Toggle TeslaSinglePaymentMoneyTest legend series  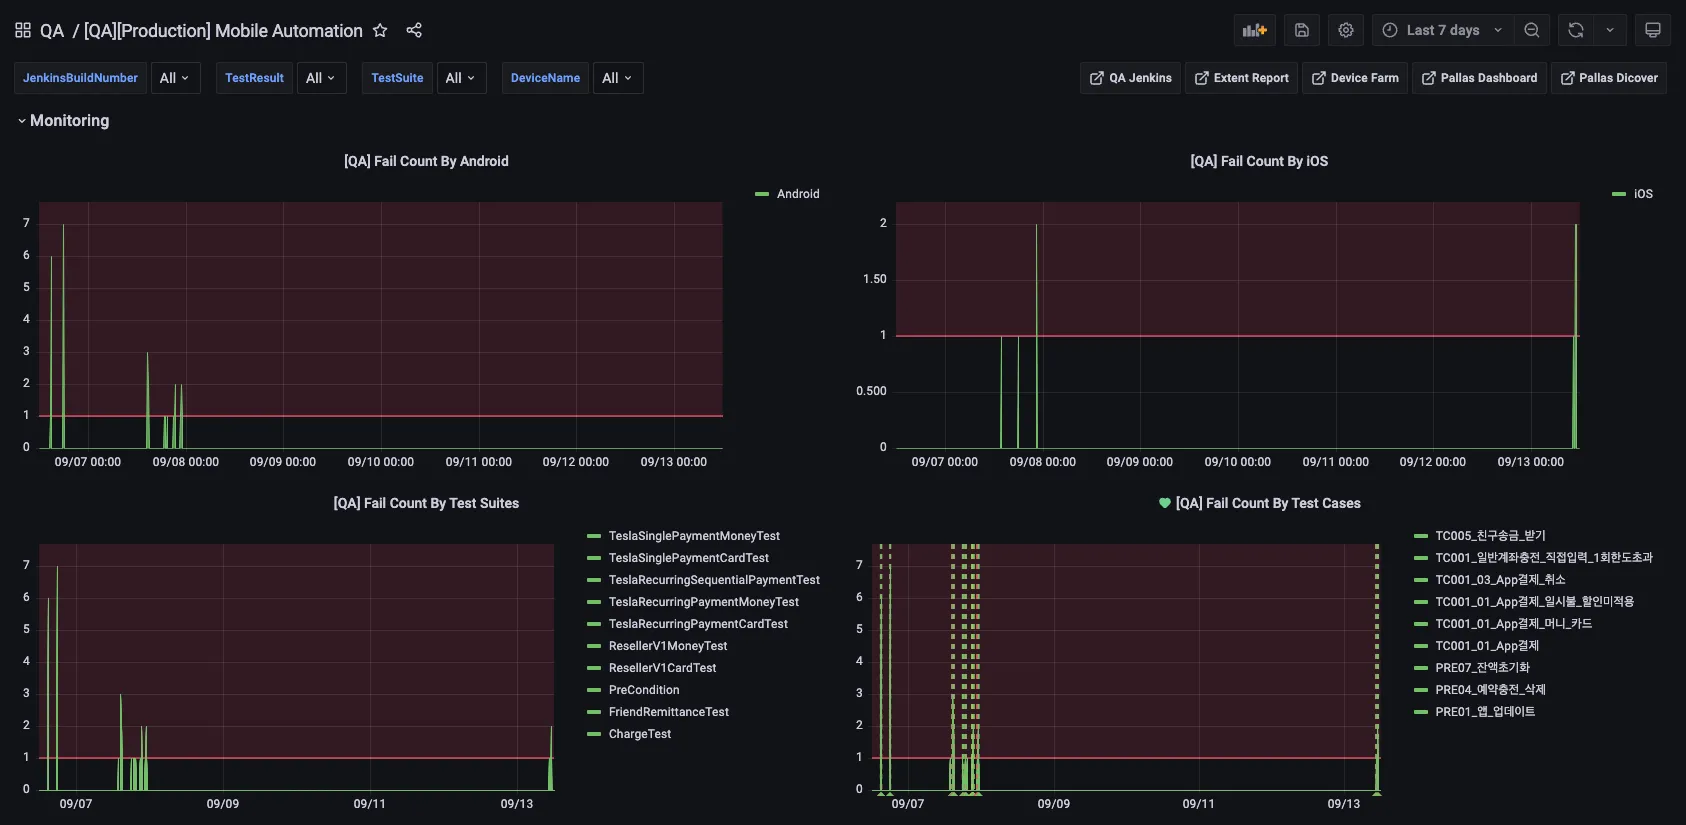pos(694,536)
